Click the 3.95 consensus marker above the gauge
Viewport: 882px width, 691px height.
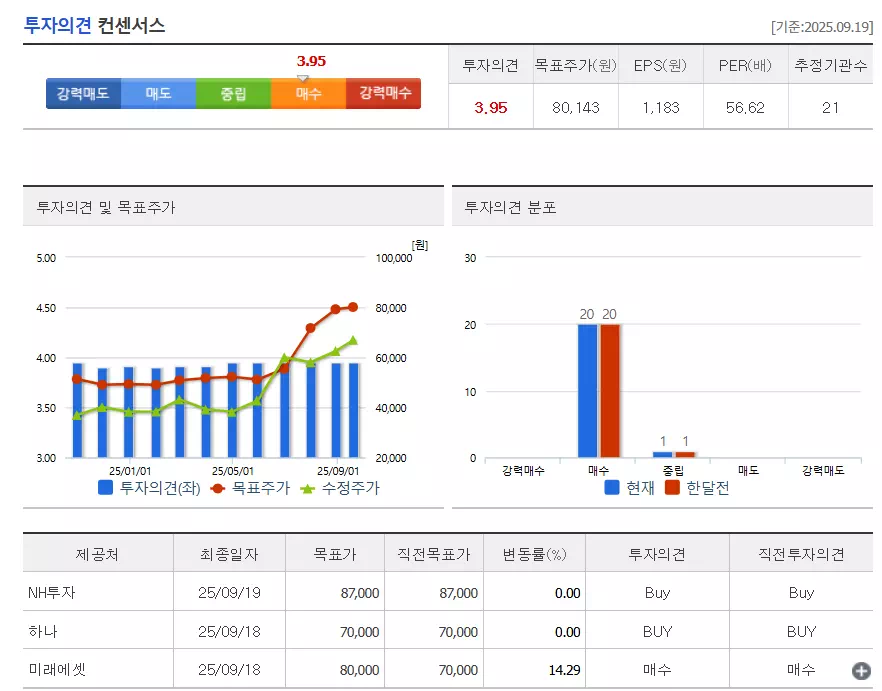click(x=310, y=61)
